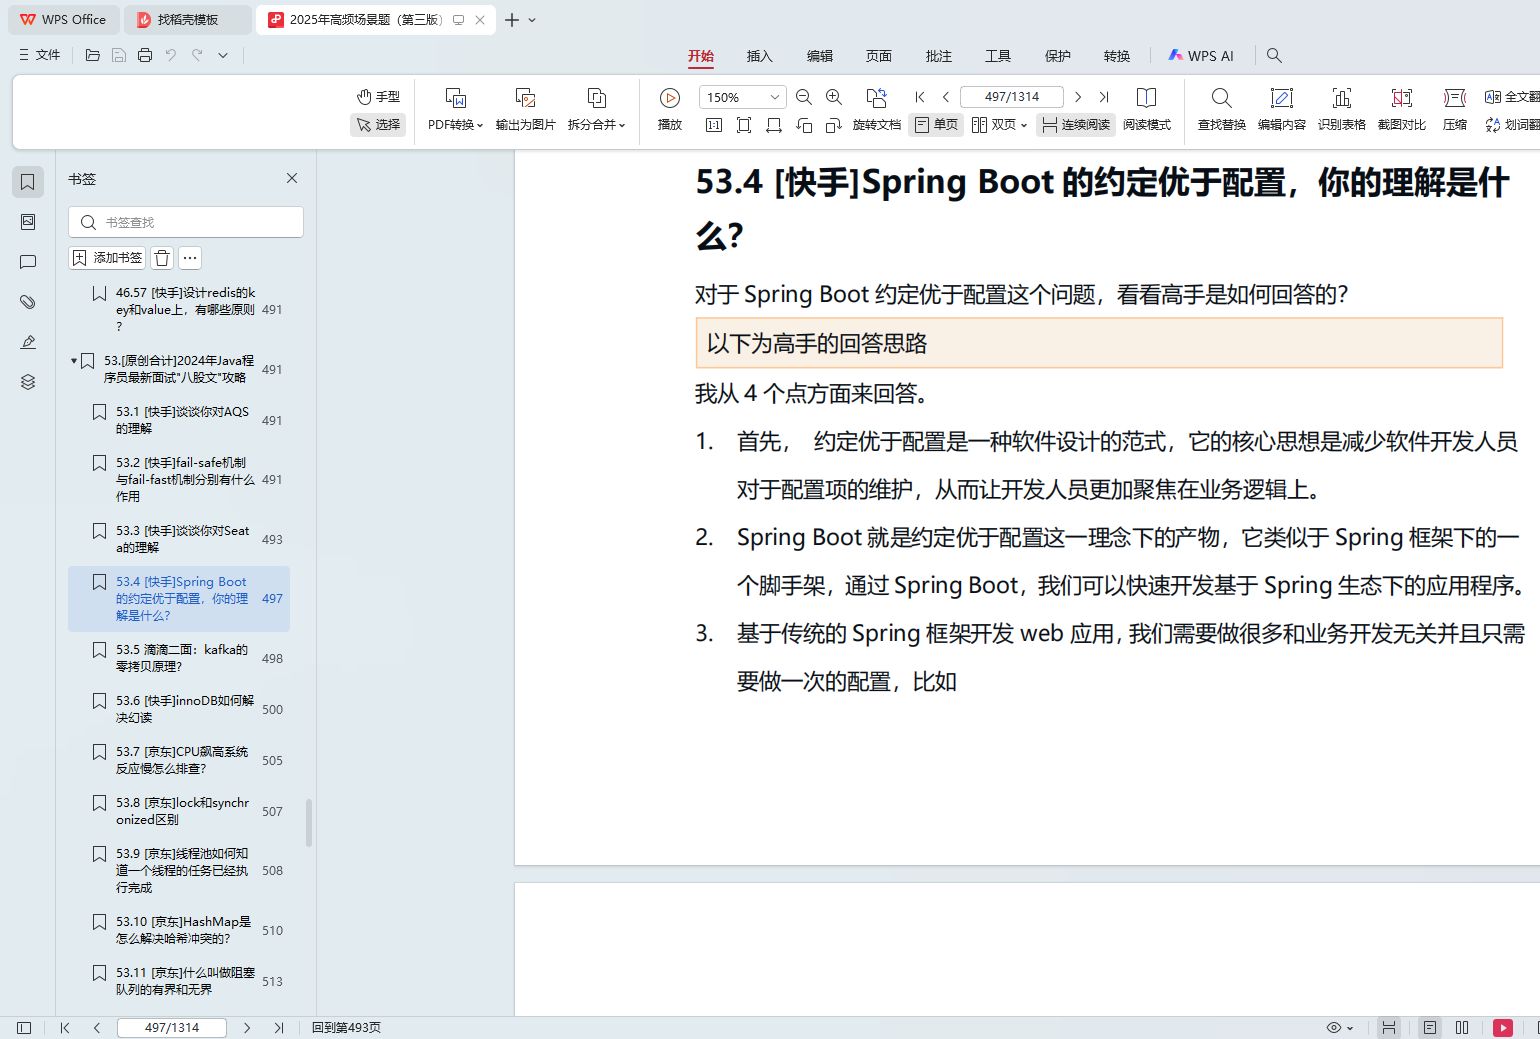Viewport: 1540px width, 1039px height.
Task: Toggle 阅读模式 reading mode
Action: 1147,109
